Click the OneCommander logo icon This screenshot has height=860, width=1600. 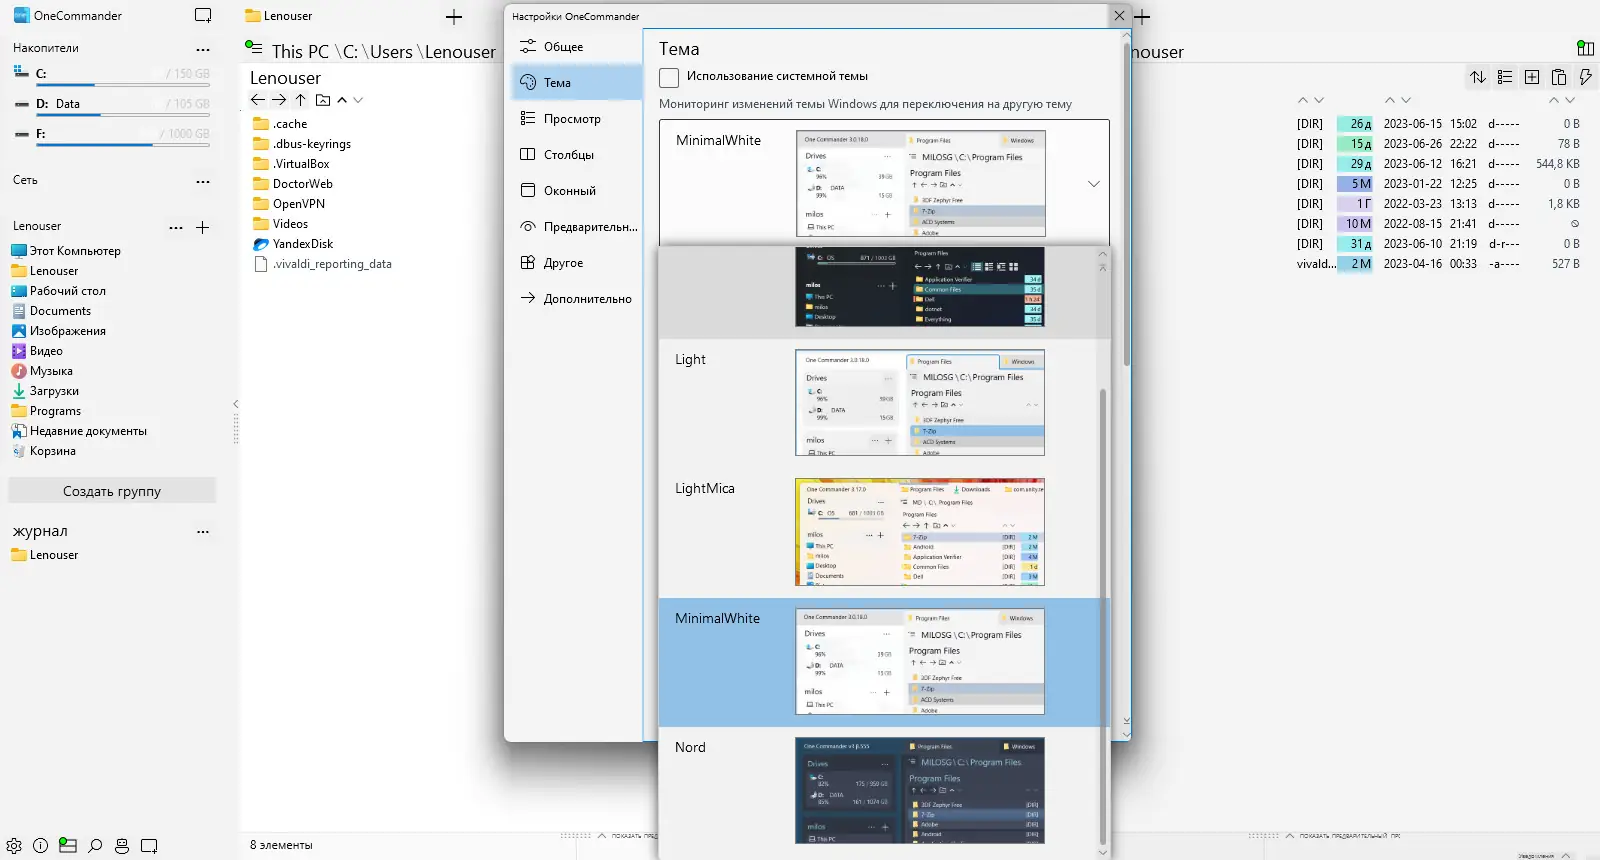click(x=21, y=15)
